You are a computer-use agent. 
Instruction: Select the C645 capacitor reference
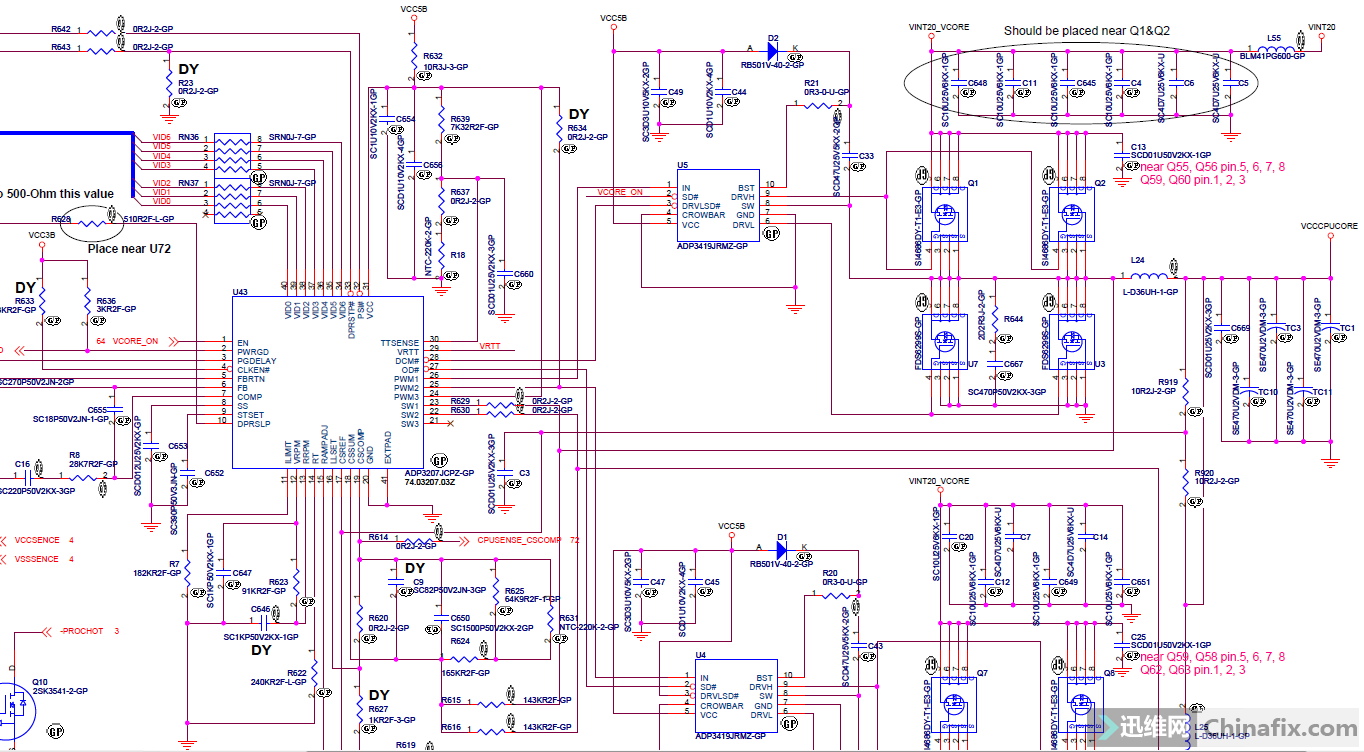click(x=1086, y=83)
